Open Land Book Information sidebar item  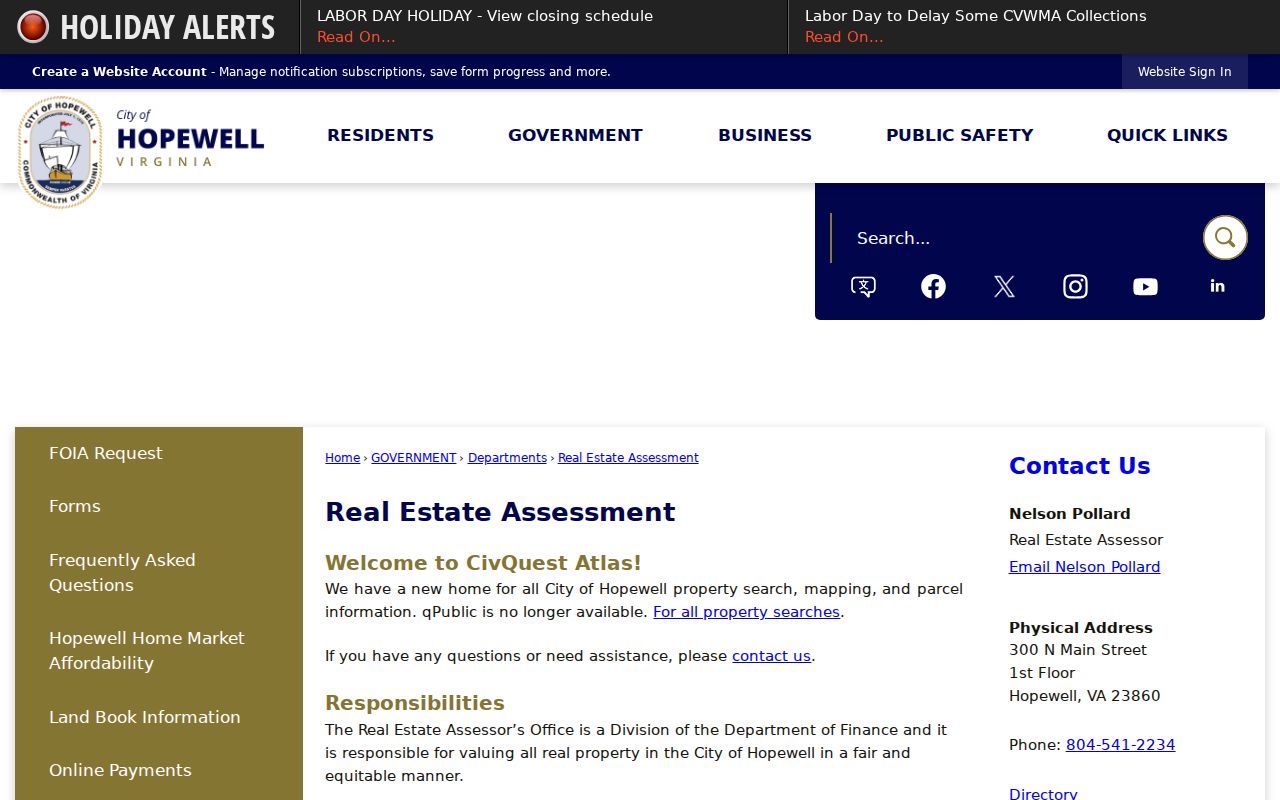pos(159,717)
